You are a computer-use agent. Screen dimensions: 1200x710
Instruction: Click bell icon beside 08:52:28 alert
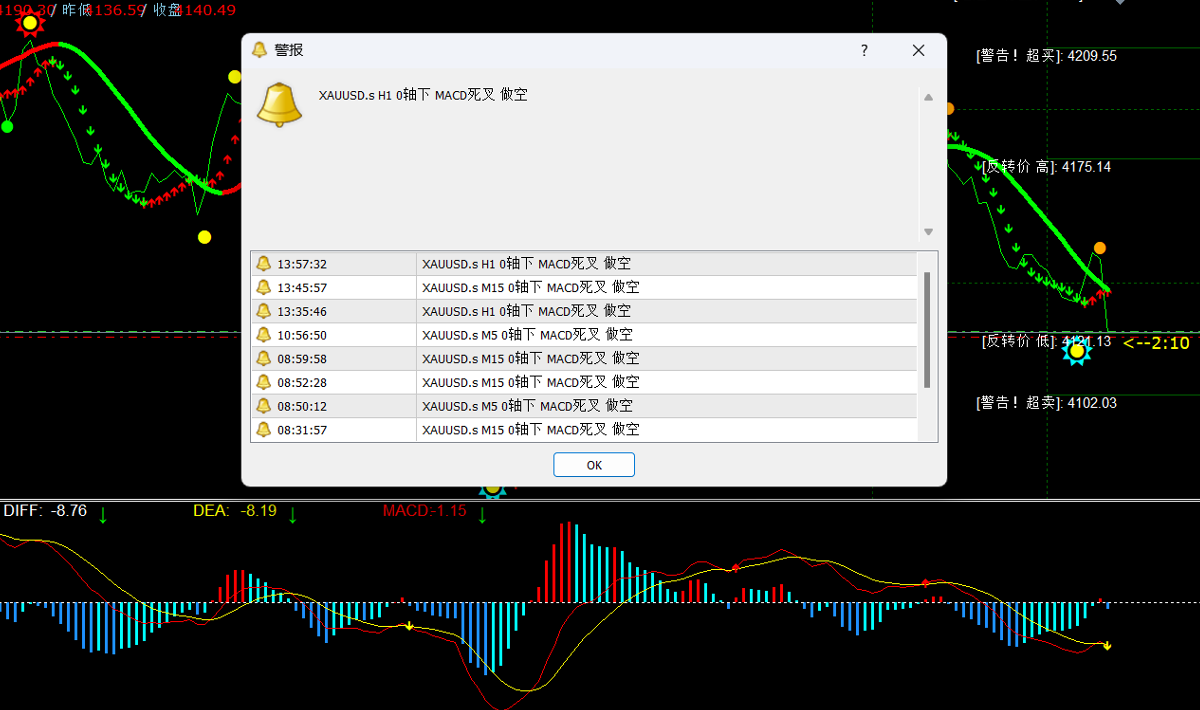[264, 382]
